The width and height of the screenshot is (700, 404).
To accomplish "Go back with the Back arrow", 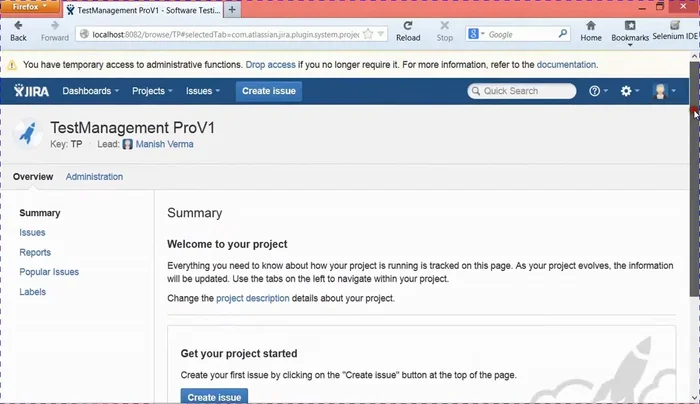I will (x=18, y=31).
